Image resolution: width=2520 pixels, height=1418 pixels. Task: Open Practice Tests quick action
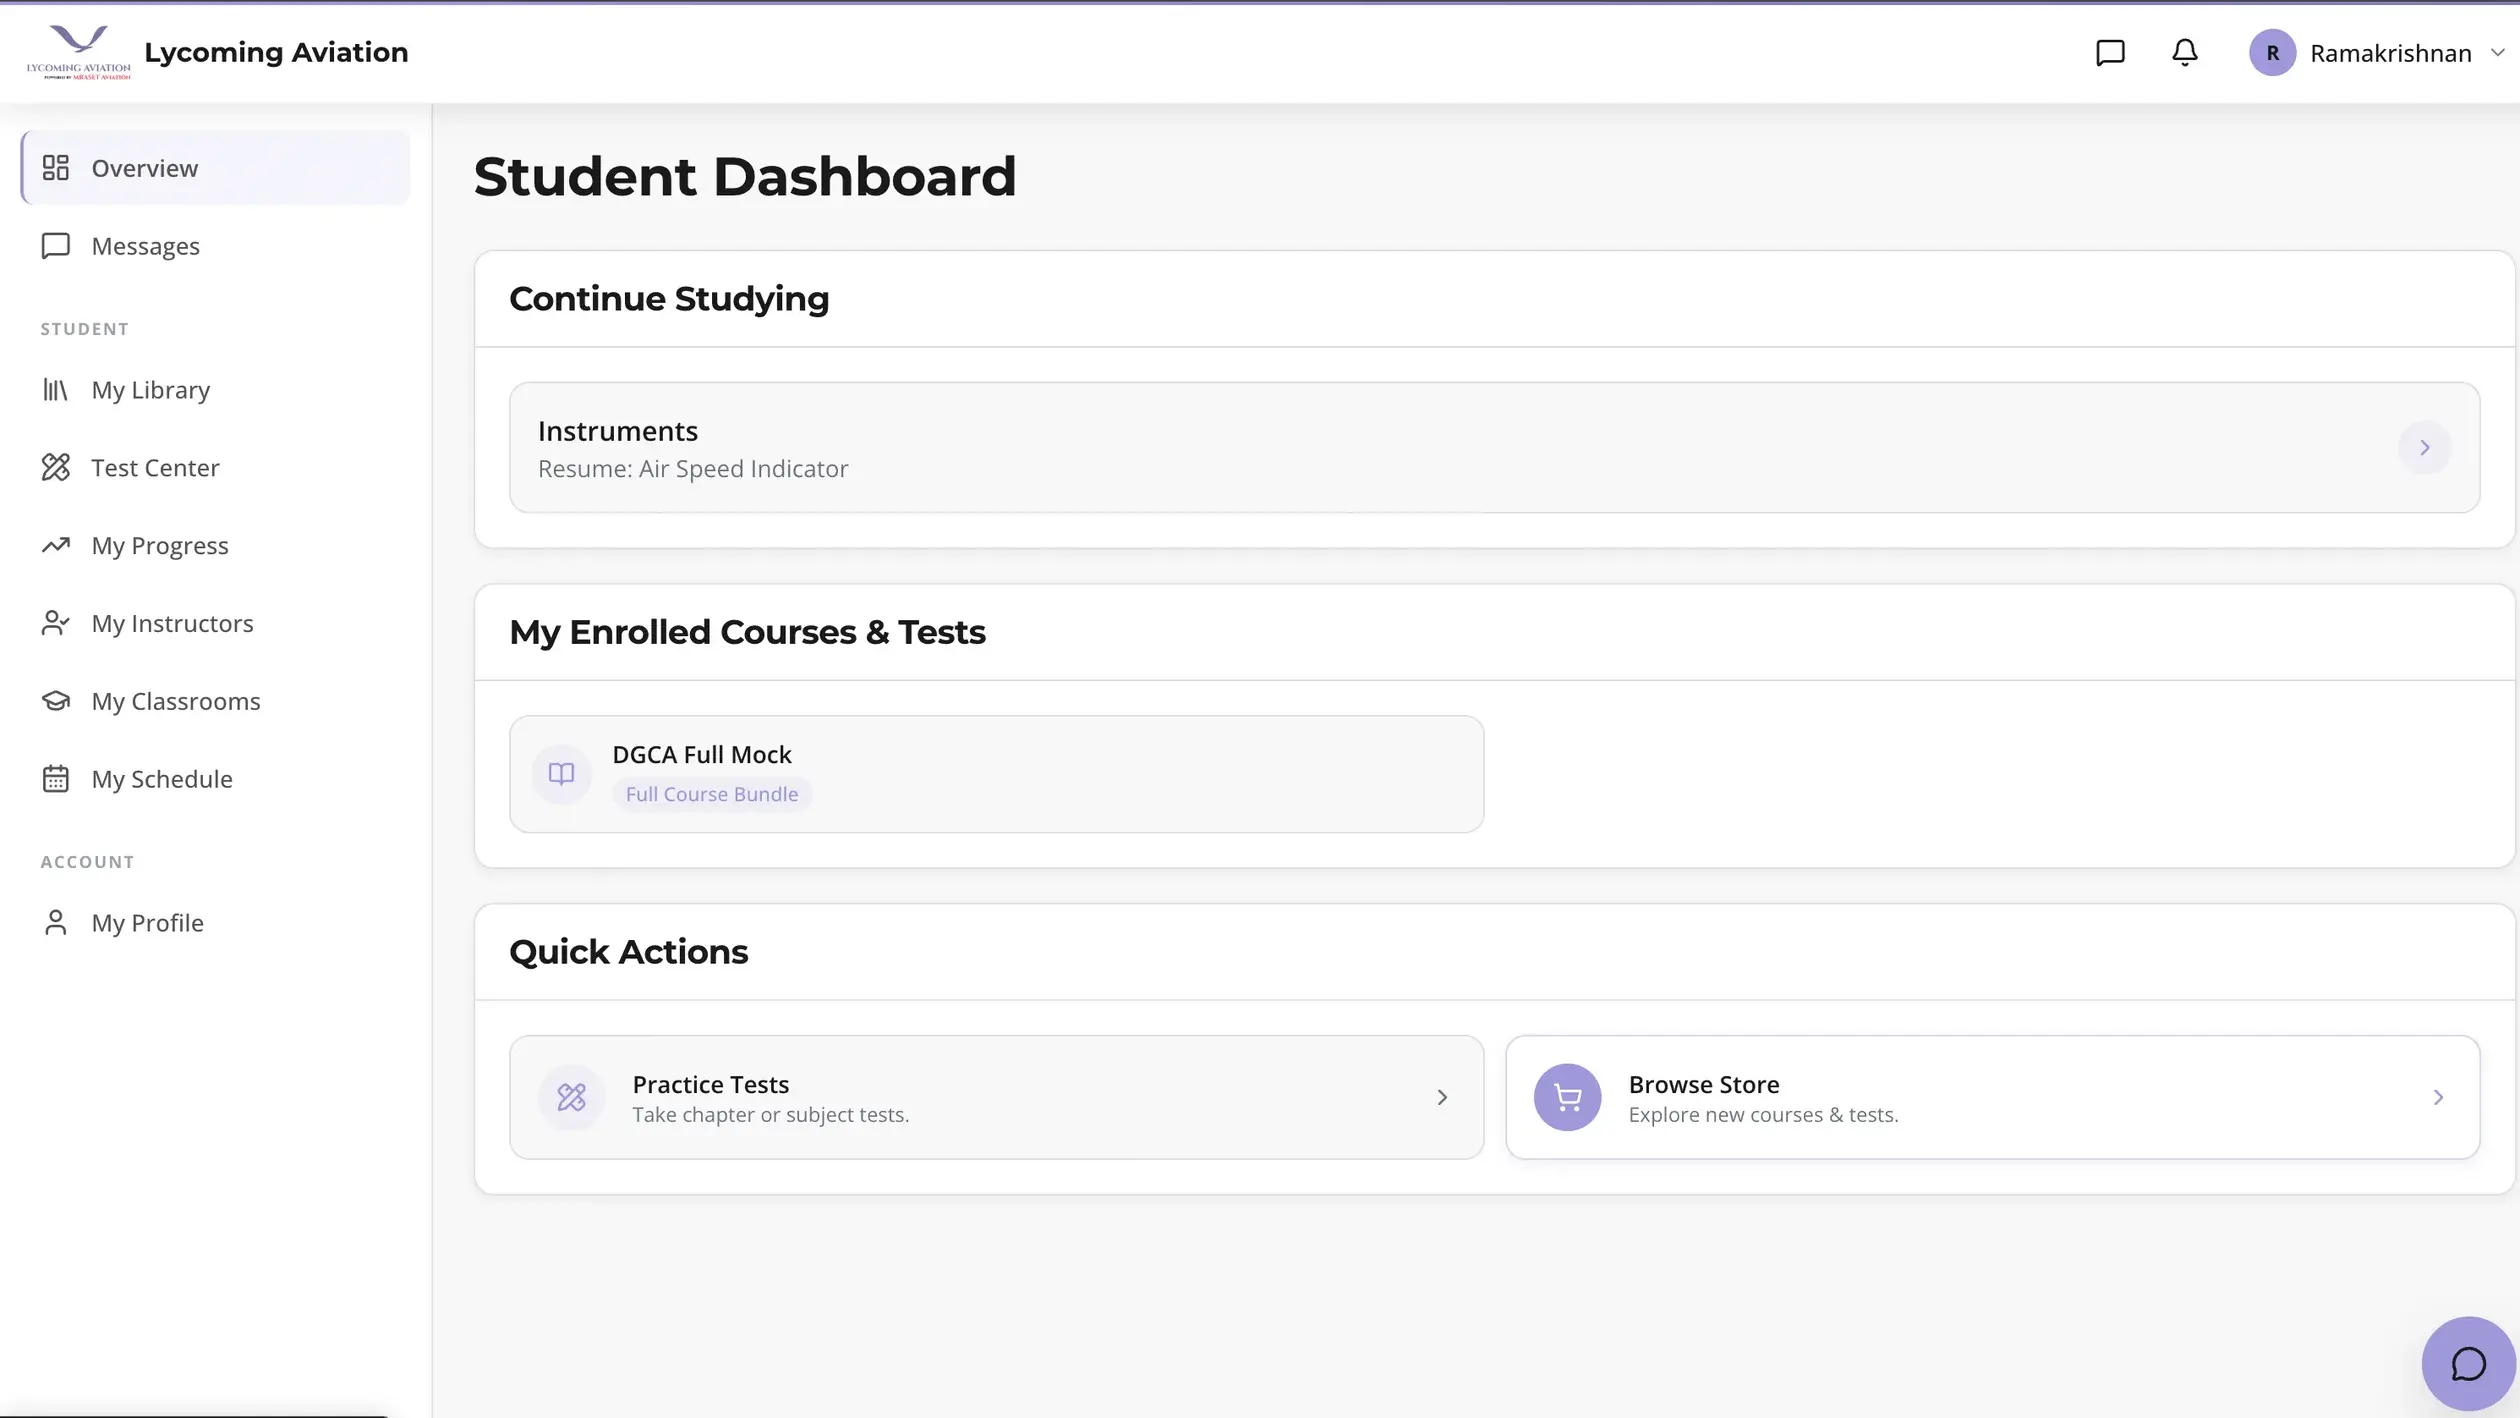[996, 1097]
